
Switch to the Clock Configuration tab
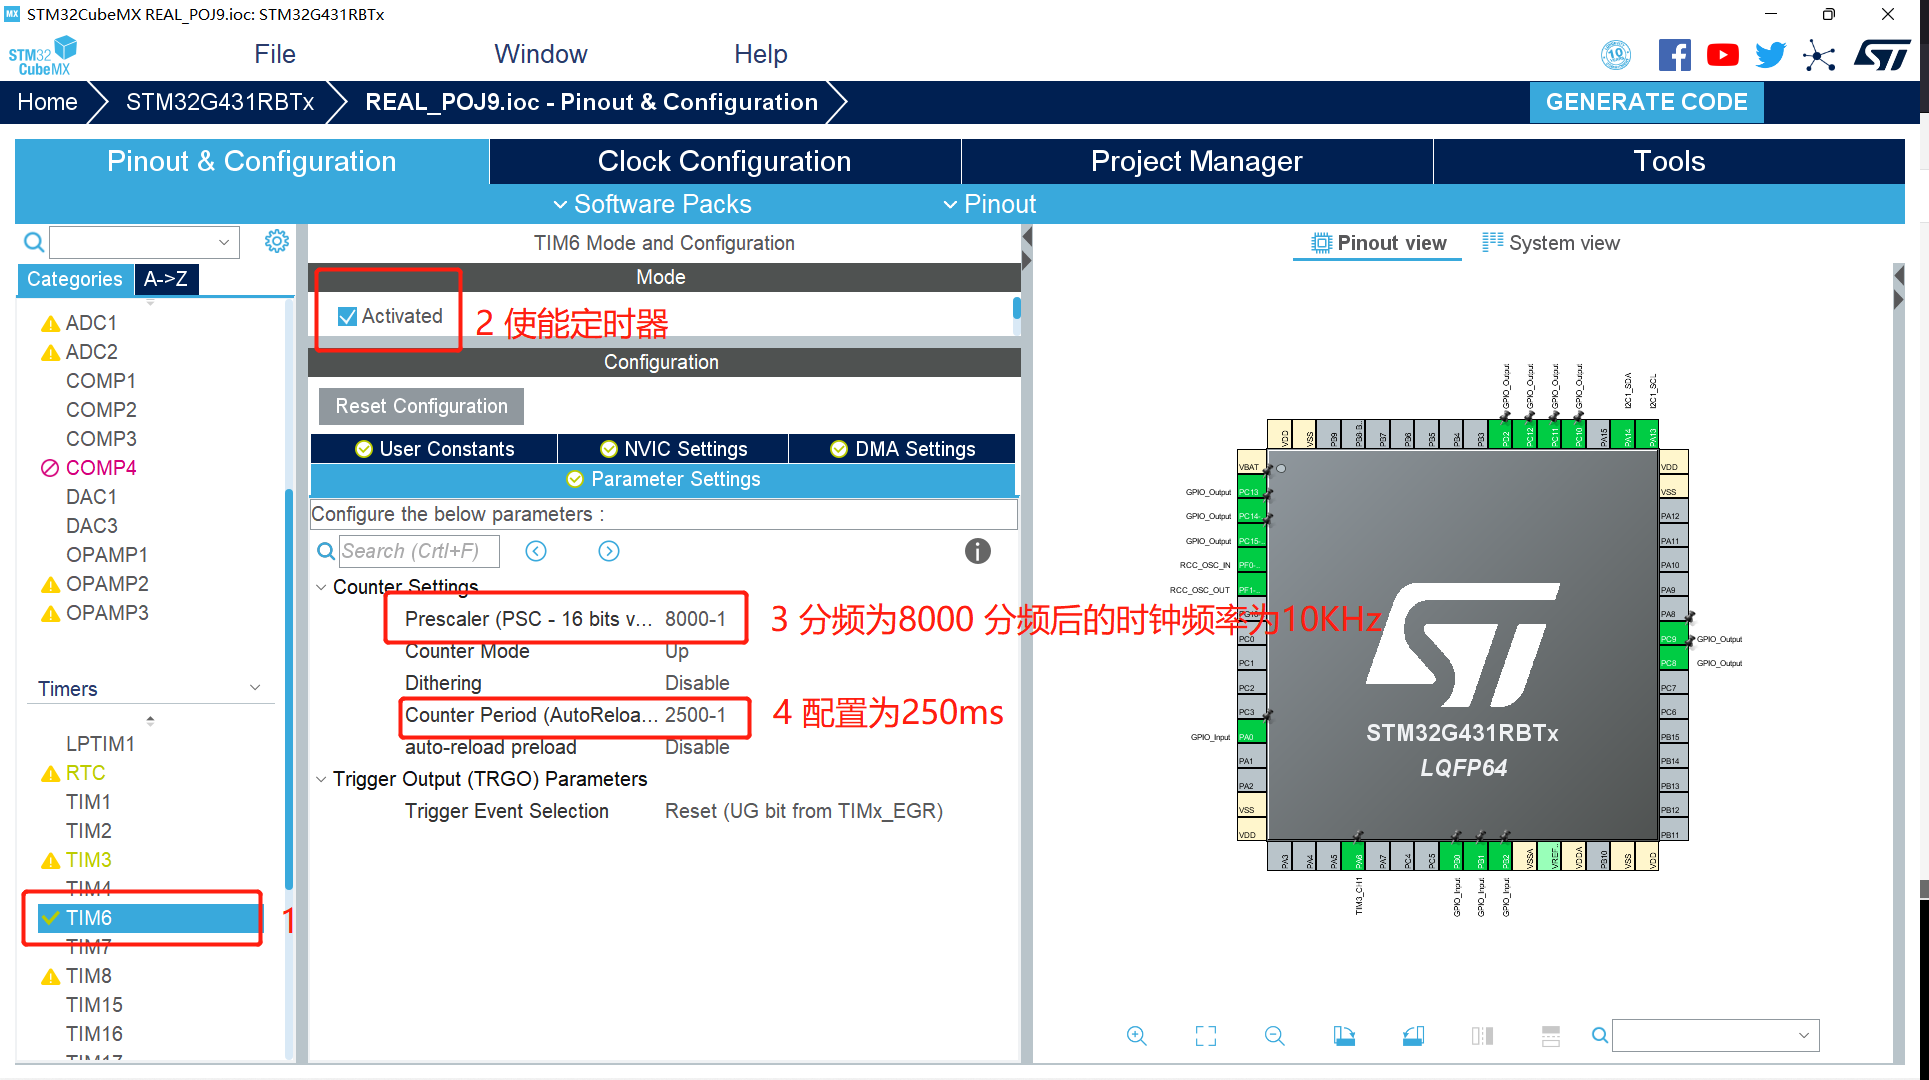tap(724, 161)
